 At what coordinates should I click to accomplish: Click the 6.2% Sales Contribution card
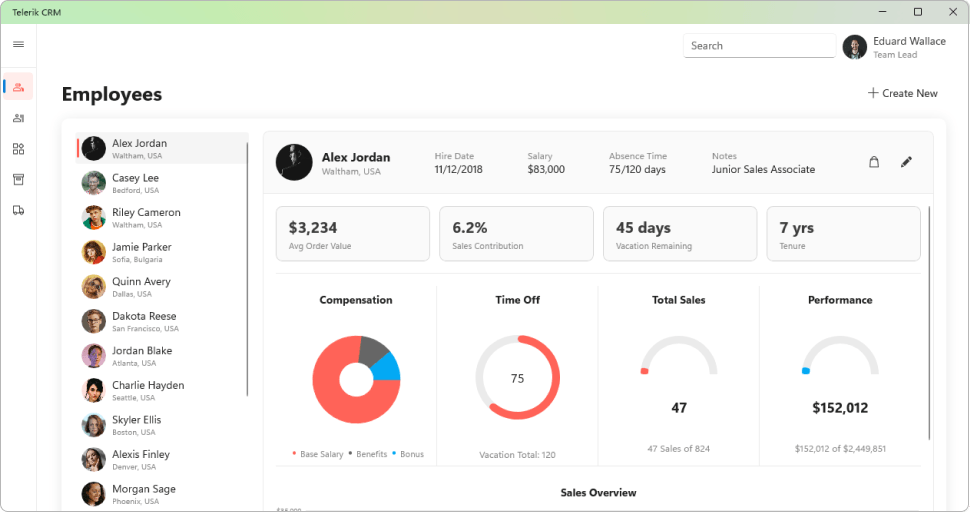[517, 234]
